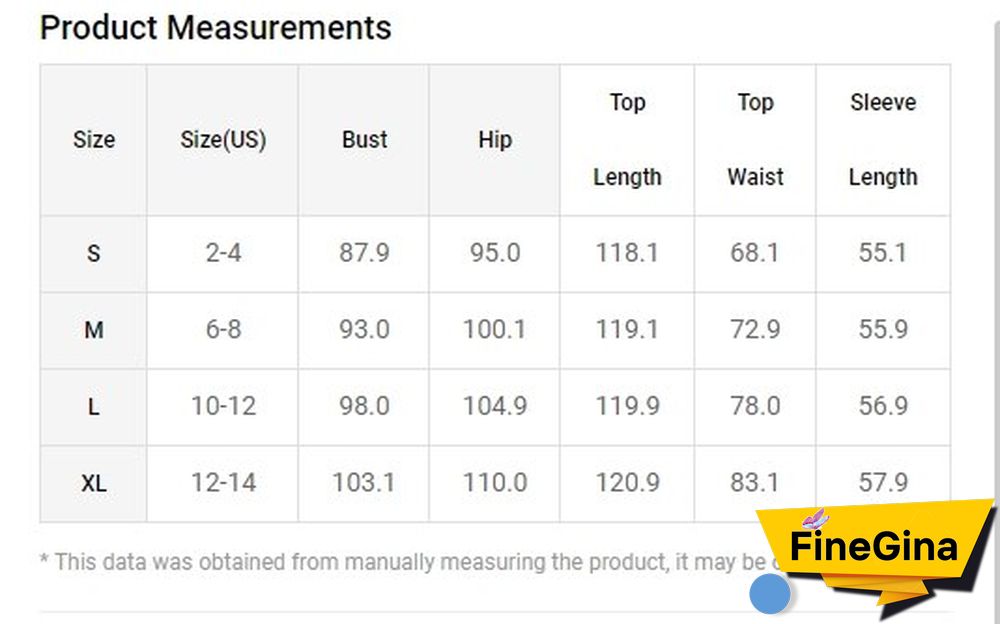Click the M size row label
The width and height of the screenshot is (1000, 624).
(93, 329)
